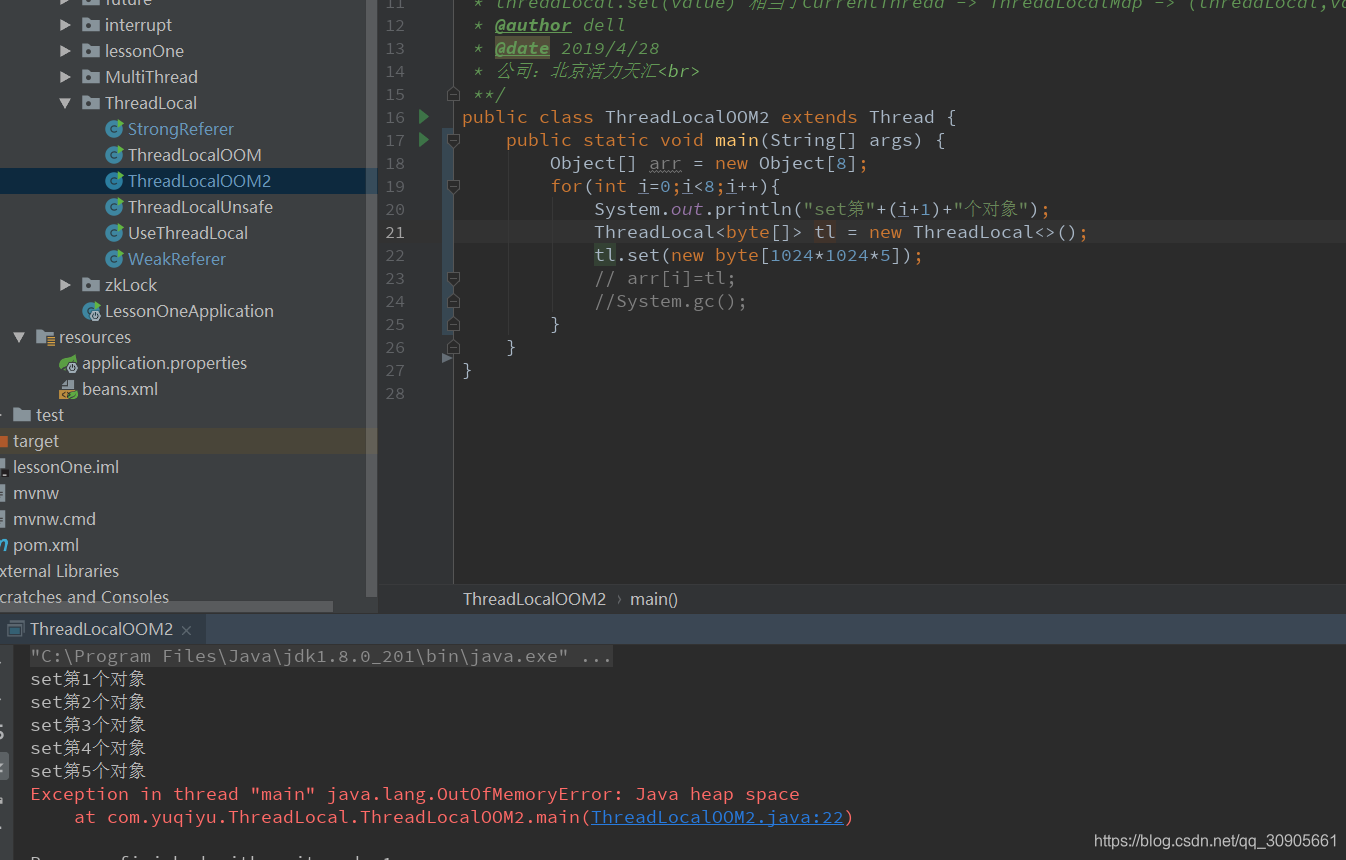Click UseThreadLocal class icon

[x=114, y=233]
